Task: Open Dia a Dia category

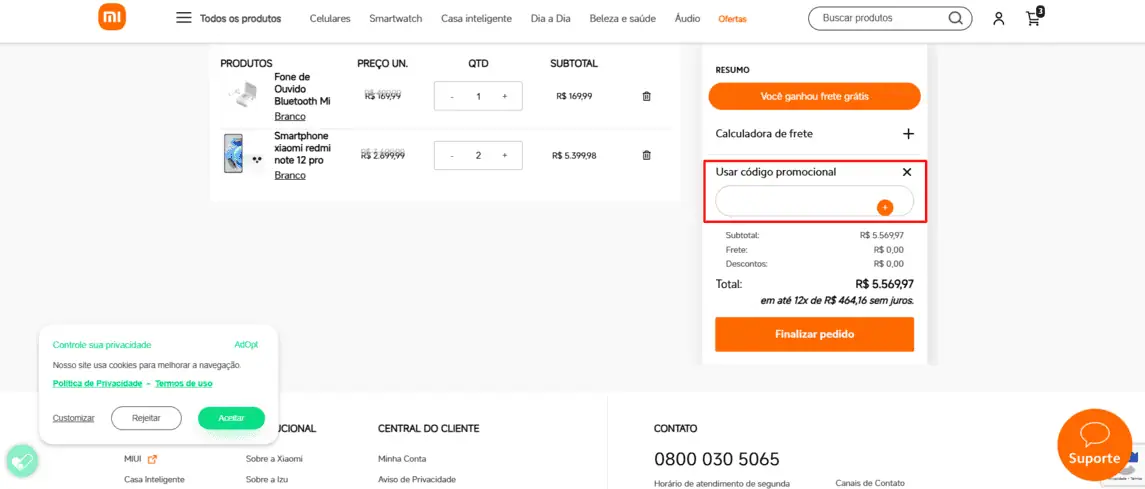Action: 551,18
